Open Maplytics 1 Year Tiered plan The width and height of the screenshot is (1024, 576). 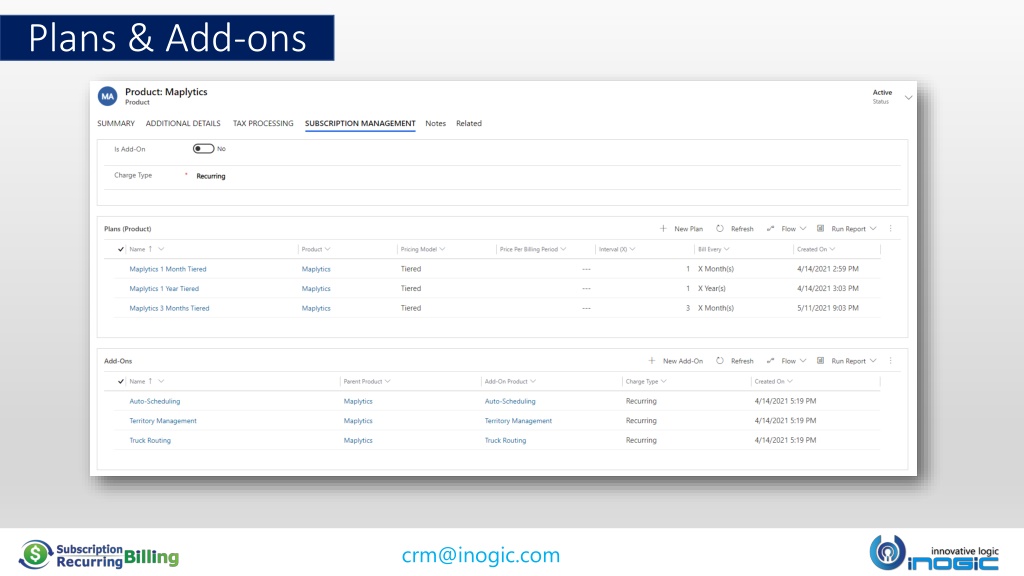coord(164,289)
